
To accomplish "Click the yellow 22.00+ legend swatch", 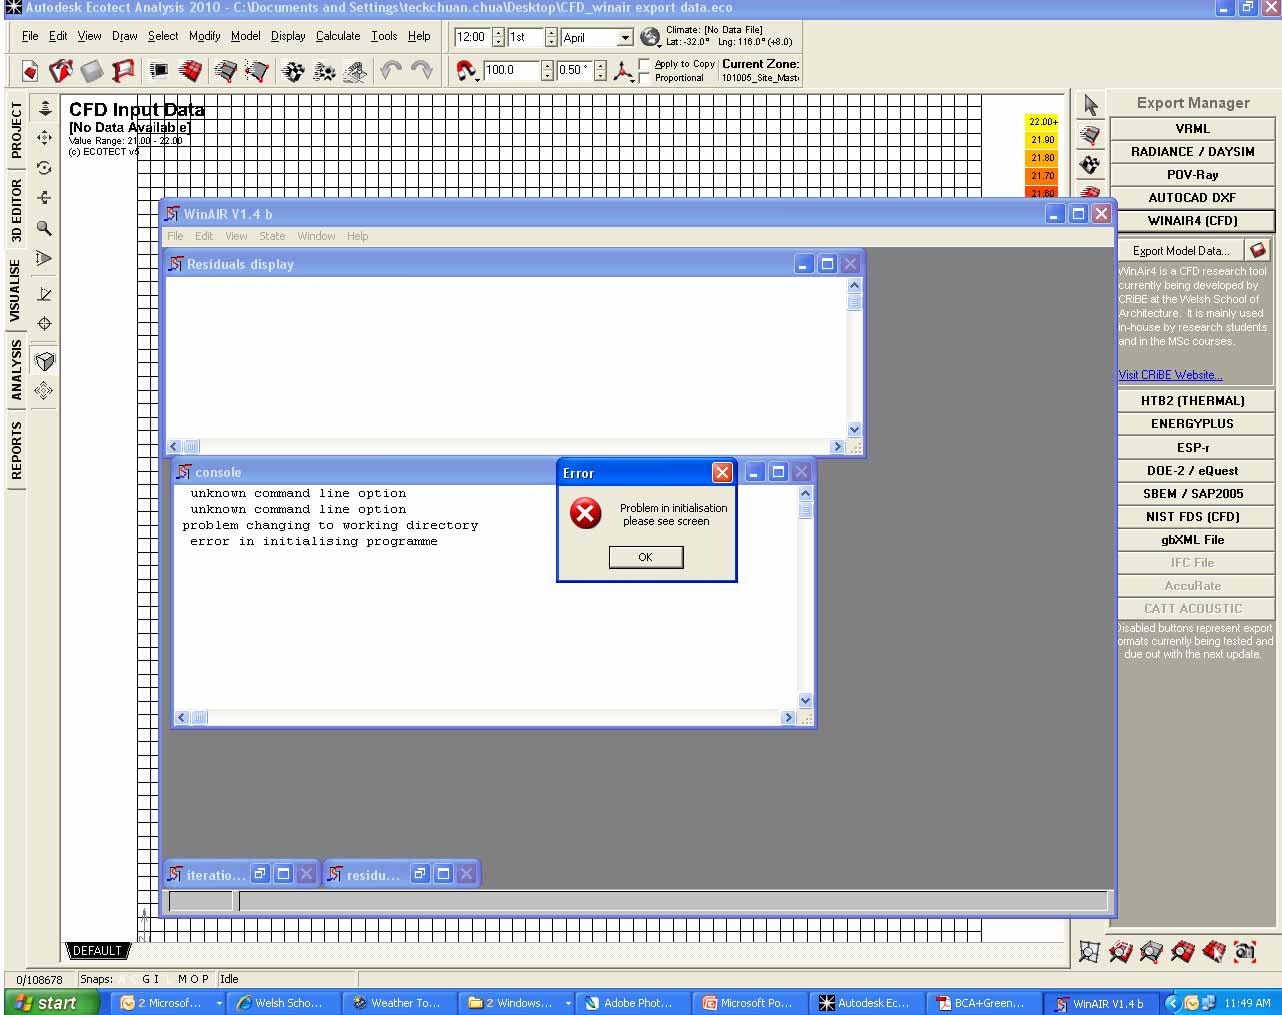I will 1042,122.
